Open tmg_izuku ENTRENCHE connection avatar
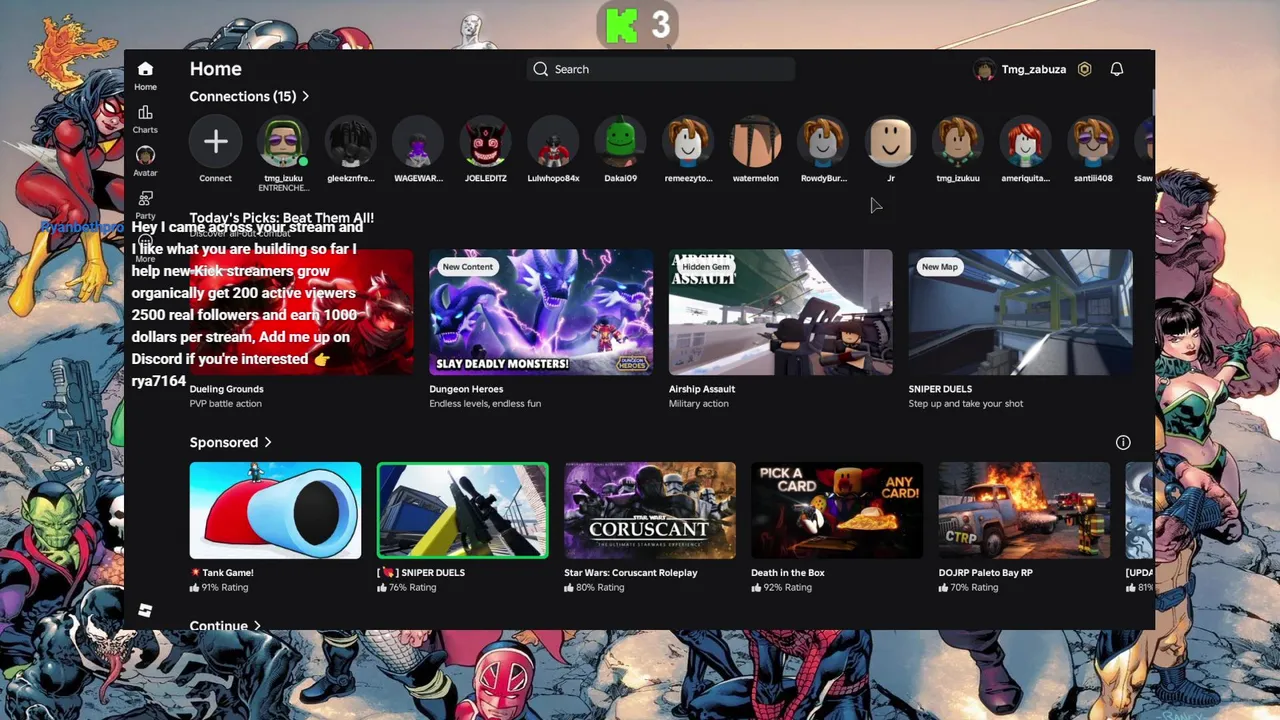This screenshot has width=1280, height=720. point(283,142)
